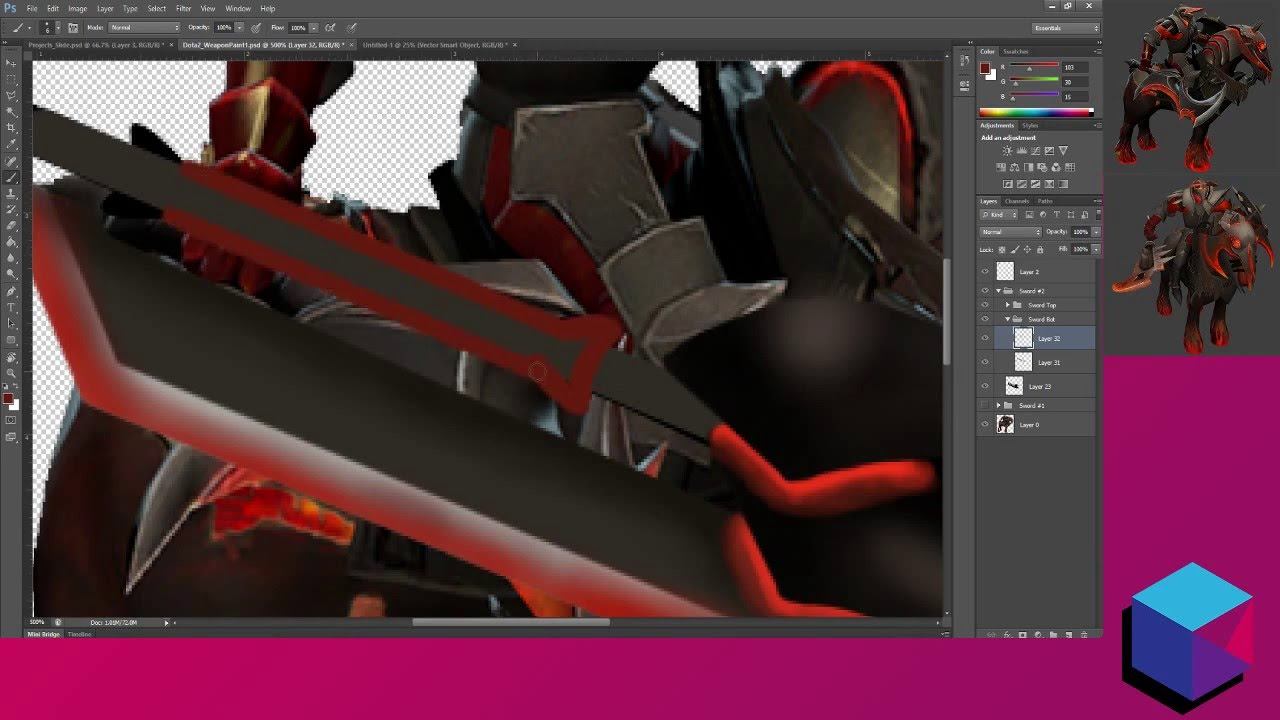Expand the Sword #1 group arrow

(x=998, y=405)
